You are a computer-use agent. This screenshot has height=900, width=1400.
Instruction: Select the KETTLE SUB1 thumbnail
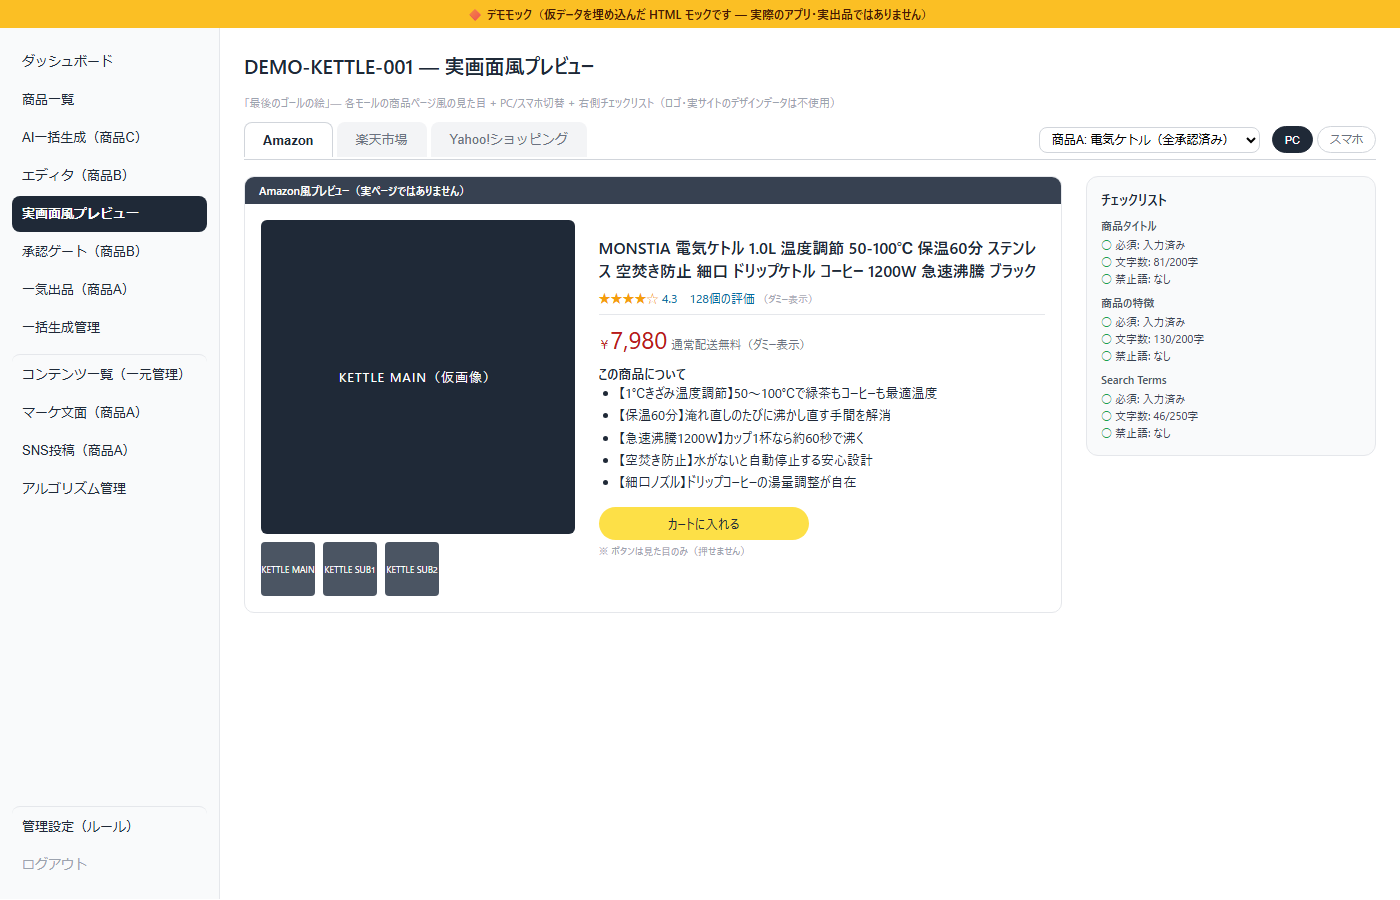[x=350, y=569]
